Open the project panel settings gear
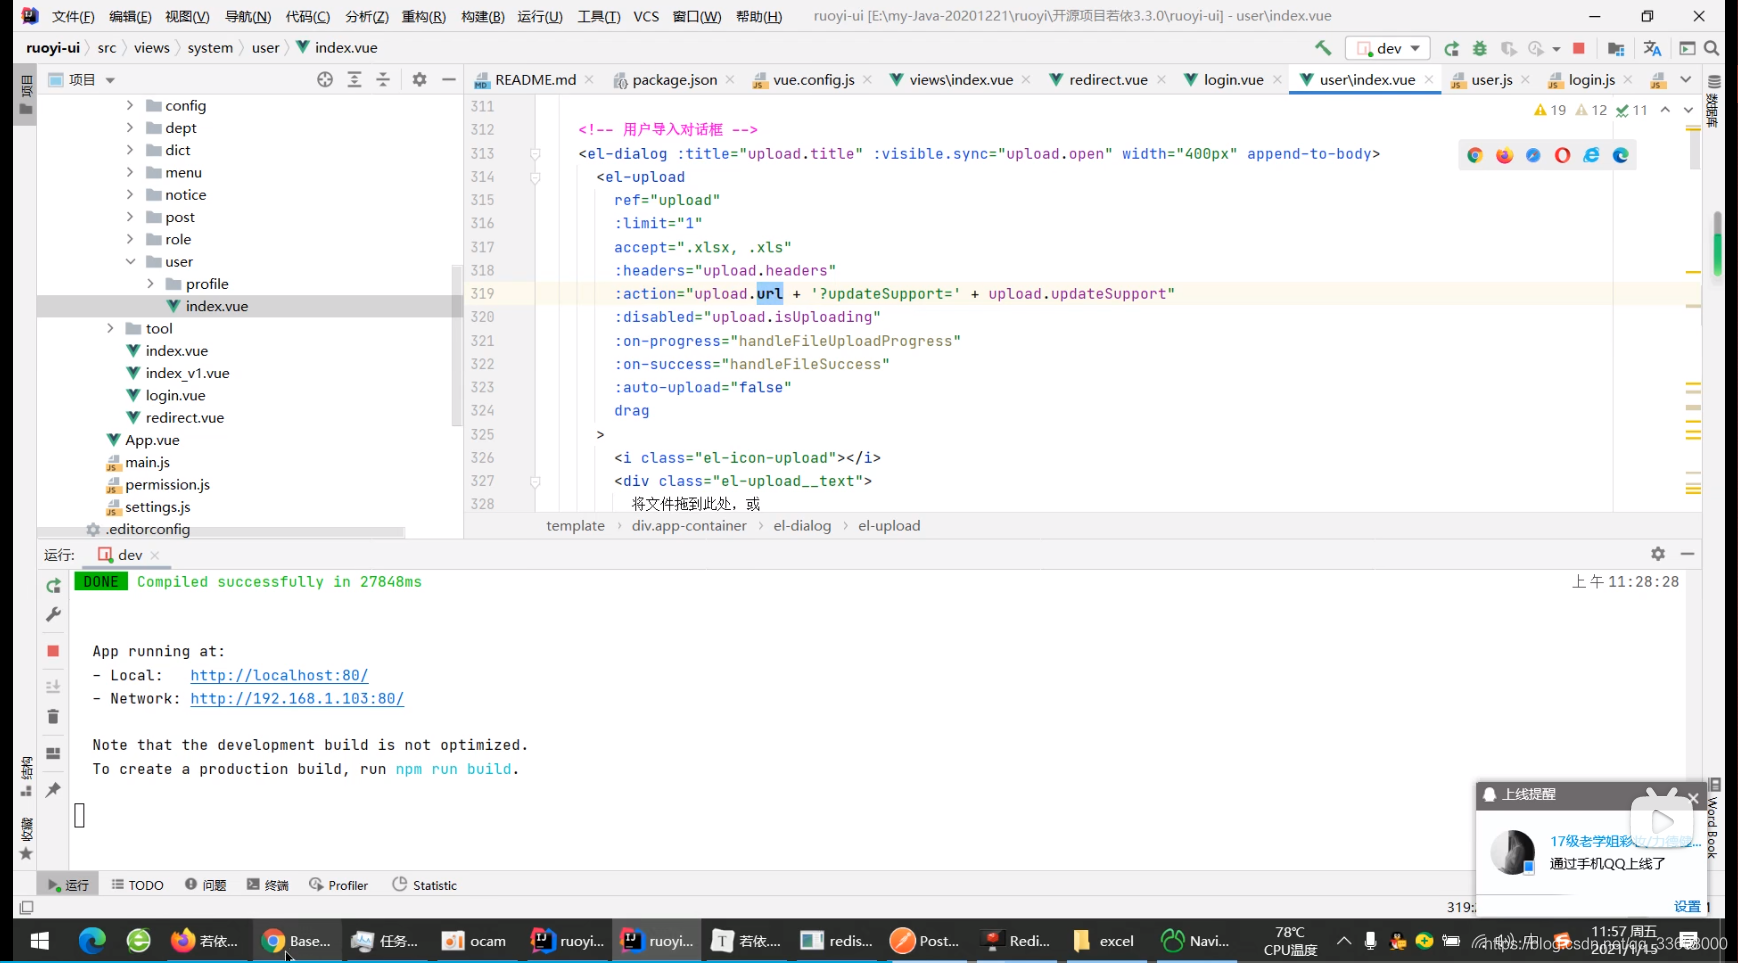 coord(419,80)
